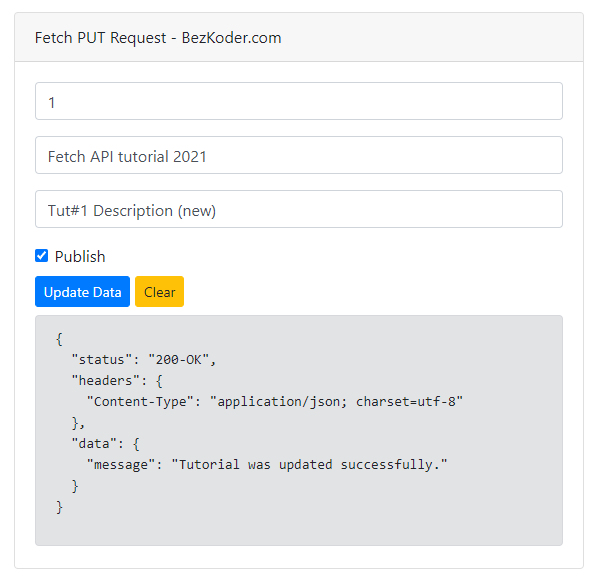Click the "data" key in the JSON output
This screenshot has height=580, width=600.
point(97,443)
